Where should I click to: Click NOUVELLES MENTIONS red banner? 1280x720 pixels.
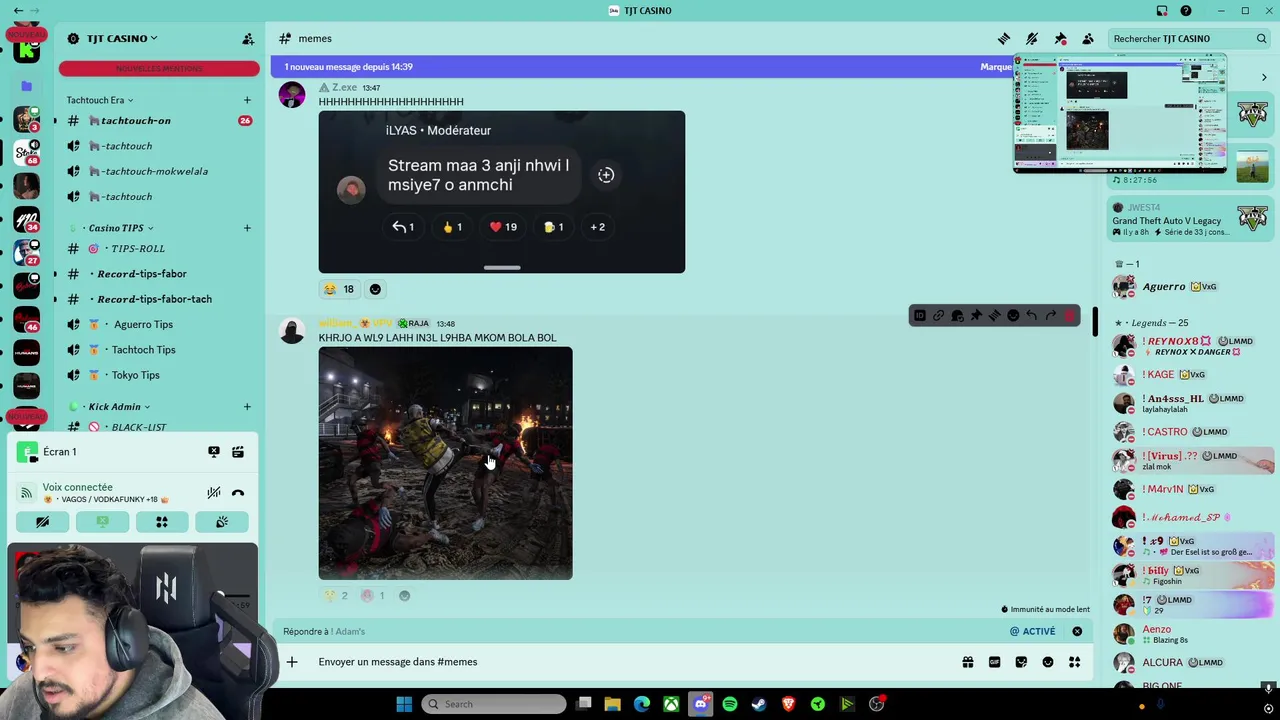(159, 69)
